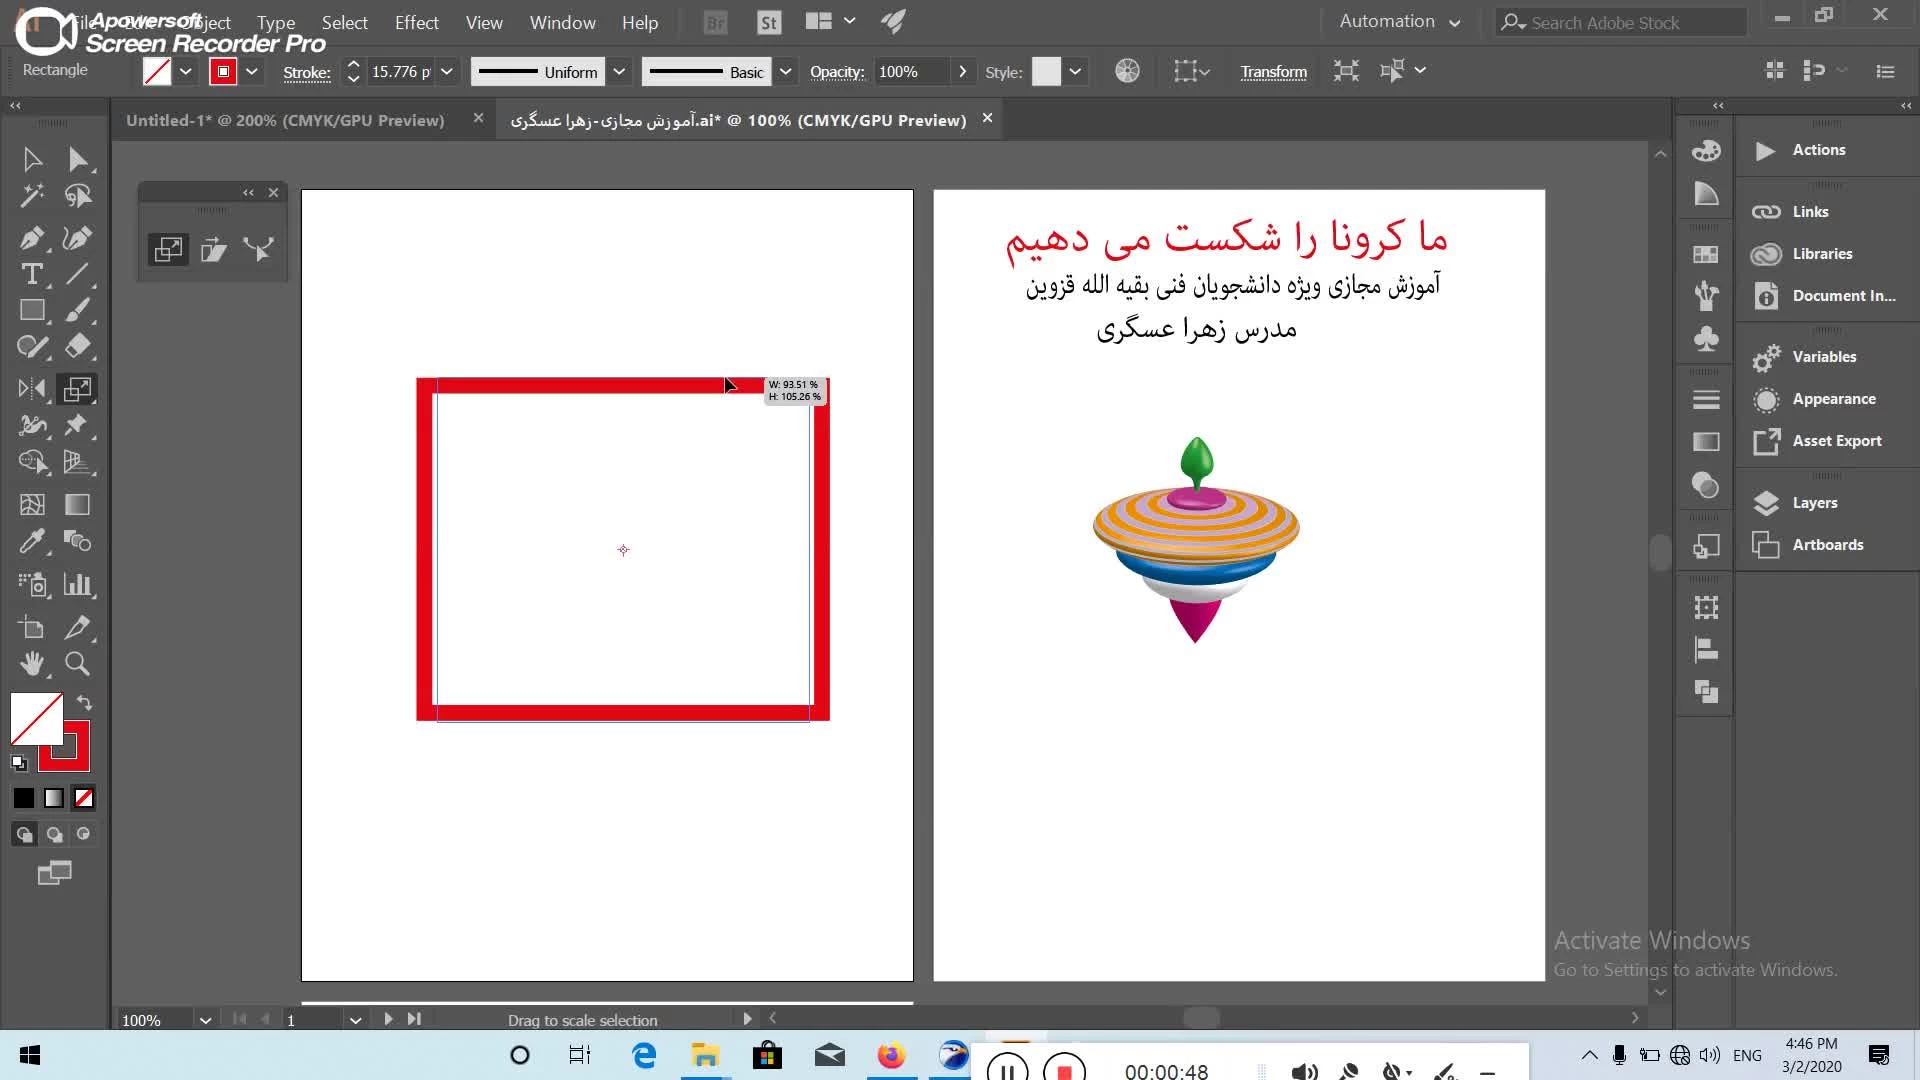Expand stroke weight dropdown
The image size is (1920, 1080).
click(x=447, y=72)
